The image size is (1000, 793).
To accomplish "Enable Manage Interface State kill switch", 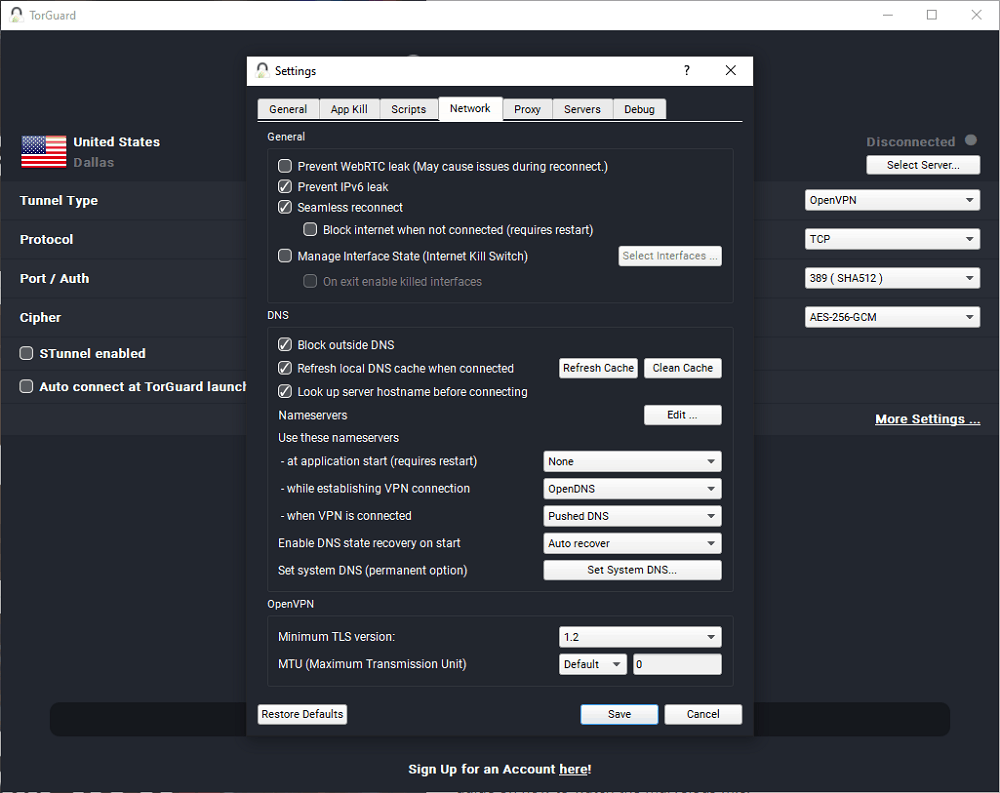I will click(285, 256).
